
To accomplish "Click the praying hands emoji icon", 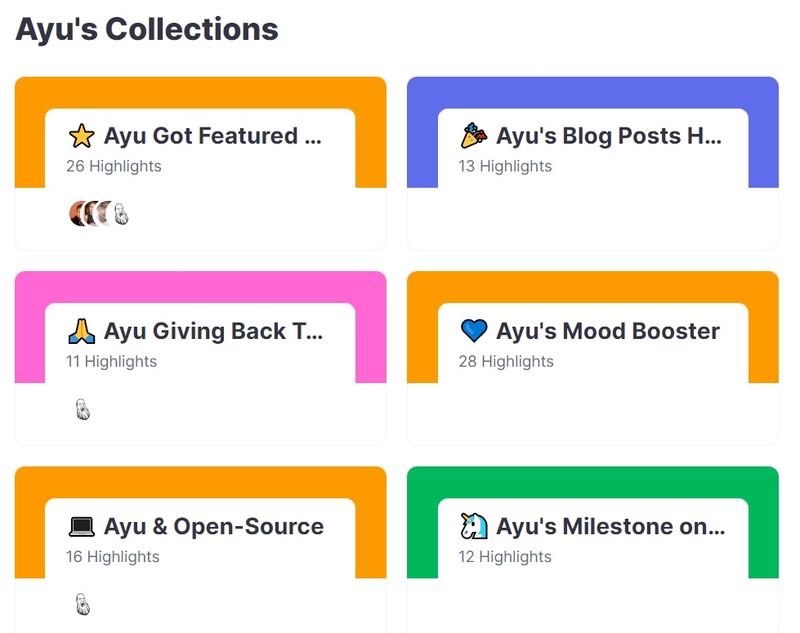I will pyautogui.click(x=81, y=331).
